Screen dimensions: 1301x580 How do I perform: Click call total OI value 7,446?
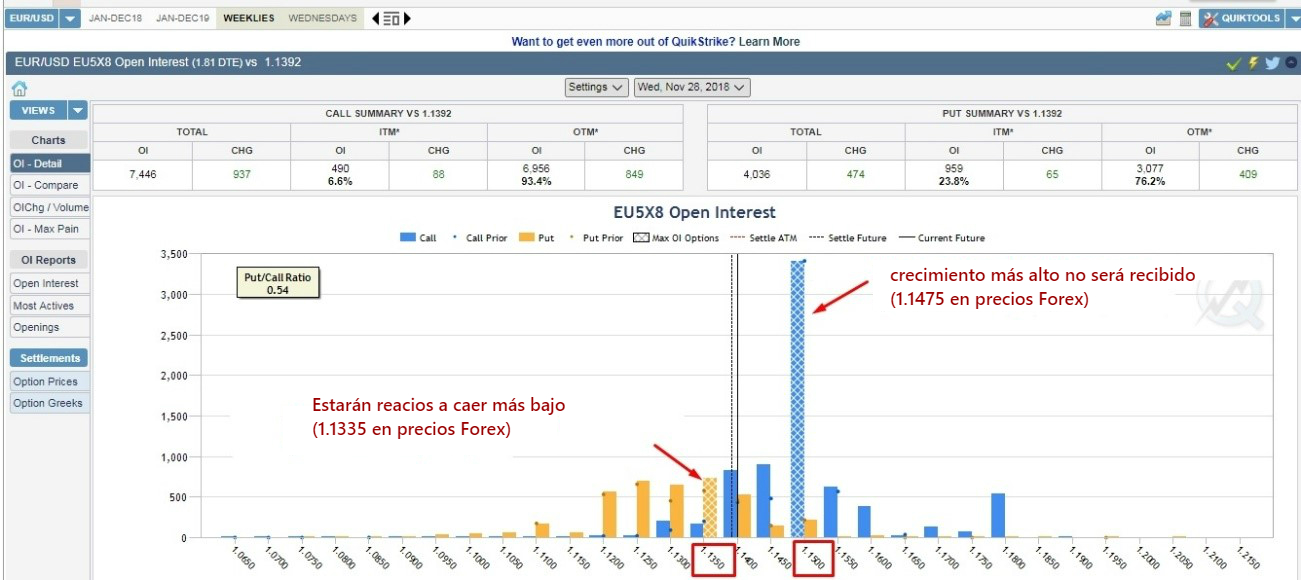pyautogui.click(x=143, y=175)
